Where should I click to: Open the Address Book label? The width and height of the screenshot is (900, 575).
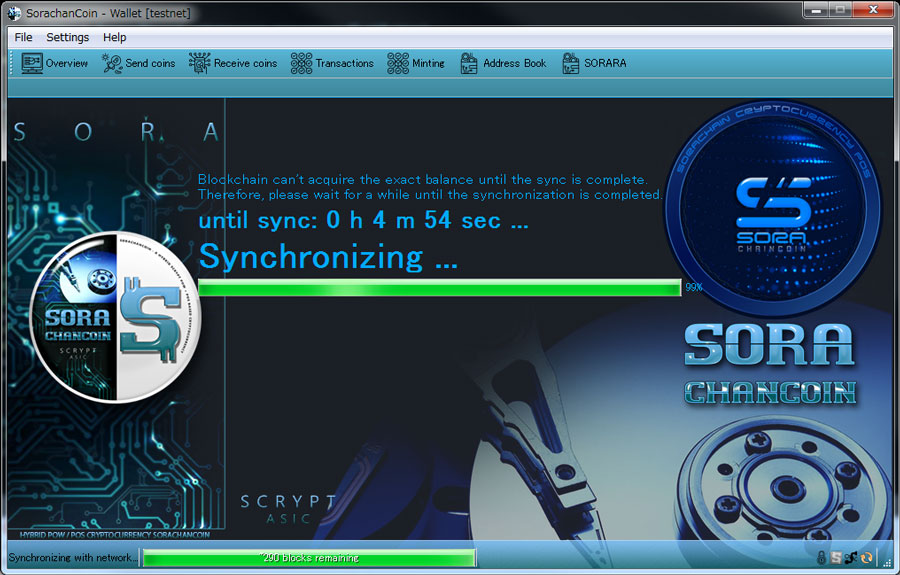(x=514, y=63)
